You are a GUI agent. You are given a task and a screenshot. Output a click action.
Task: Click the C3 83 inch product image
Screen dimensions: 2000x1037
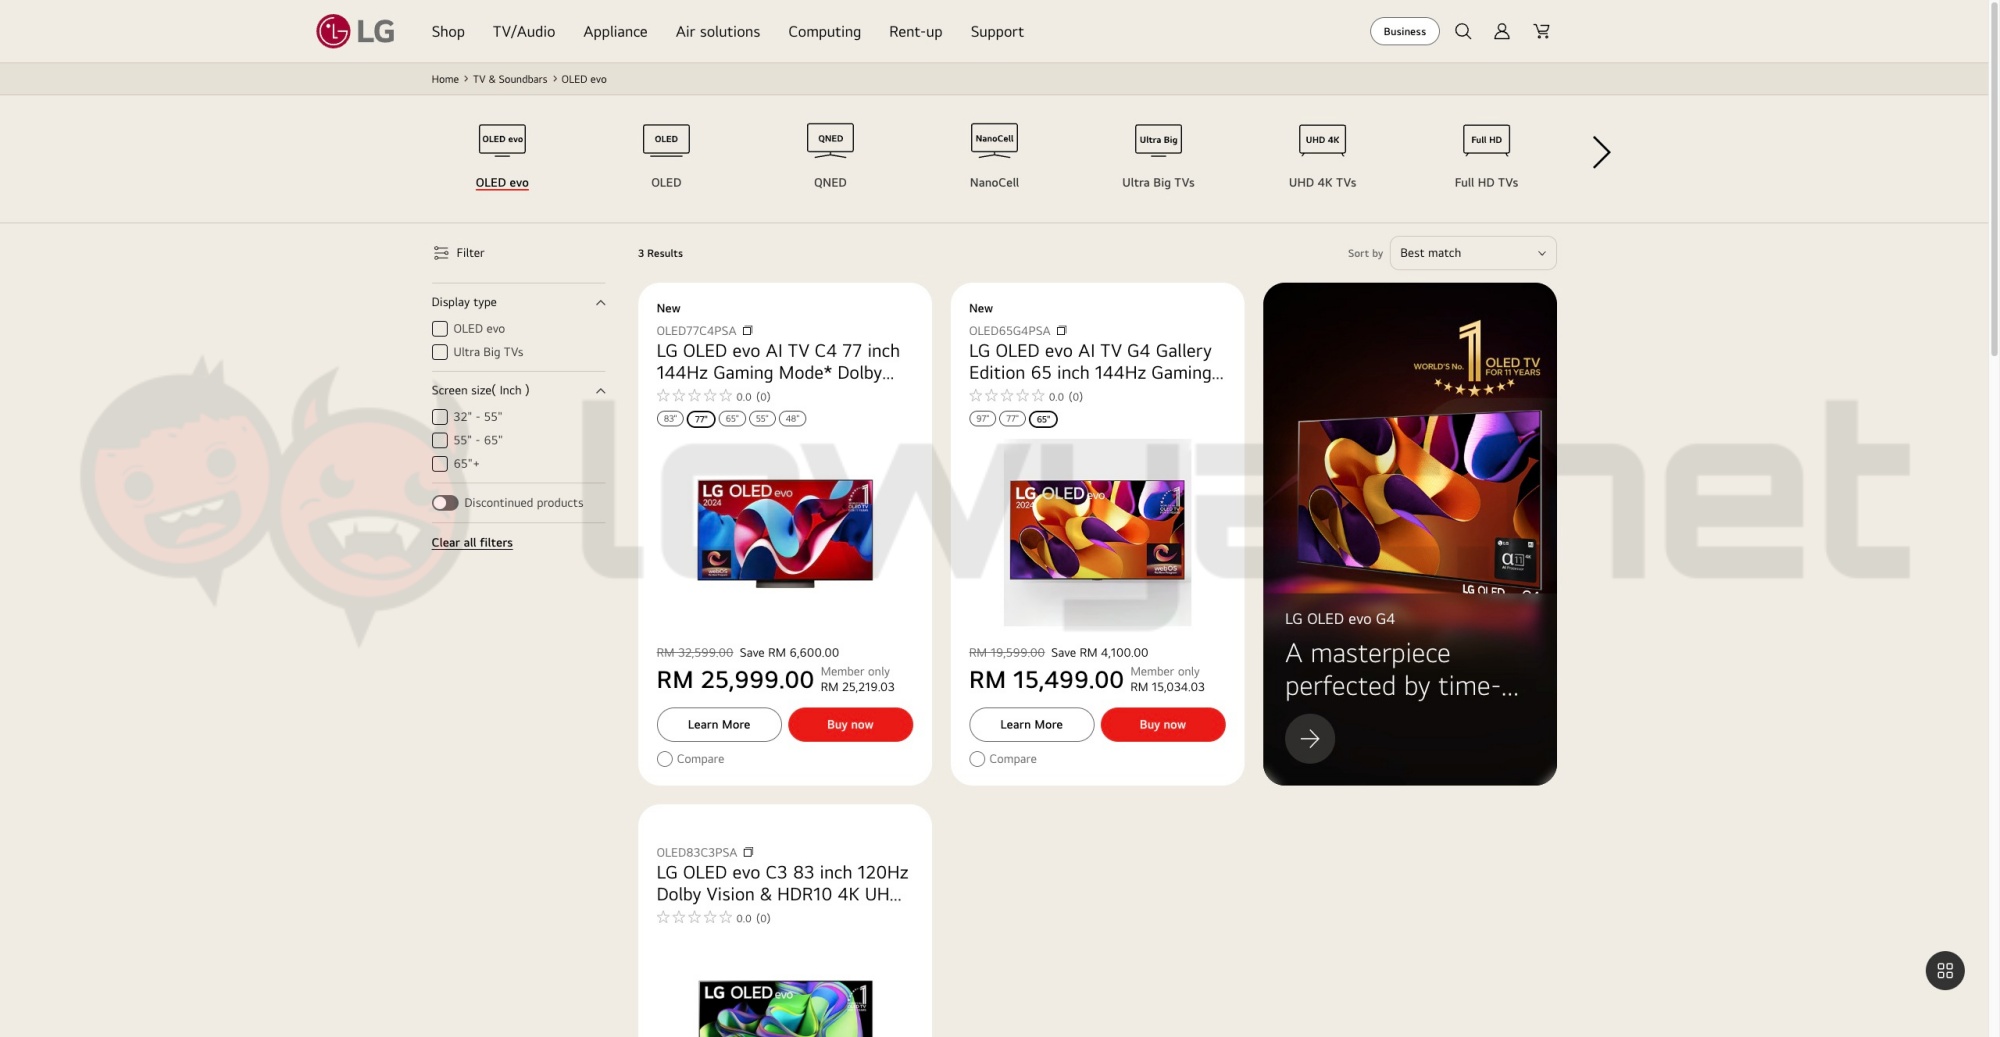pyautogui.click(x=785, y=1008)
